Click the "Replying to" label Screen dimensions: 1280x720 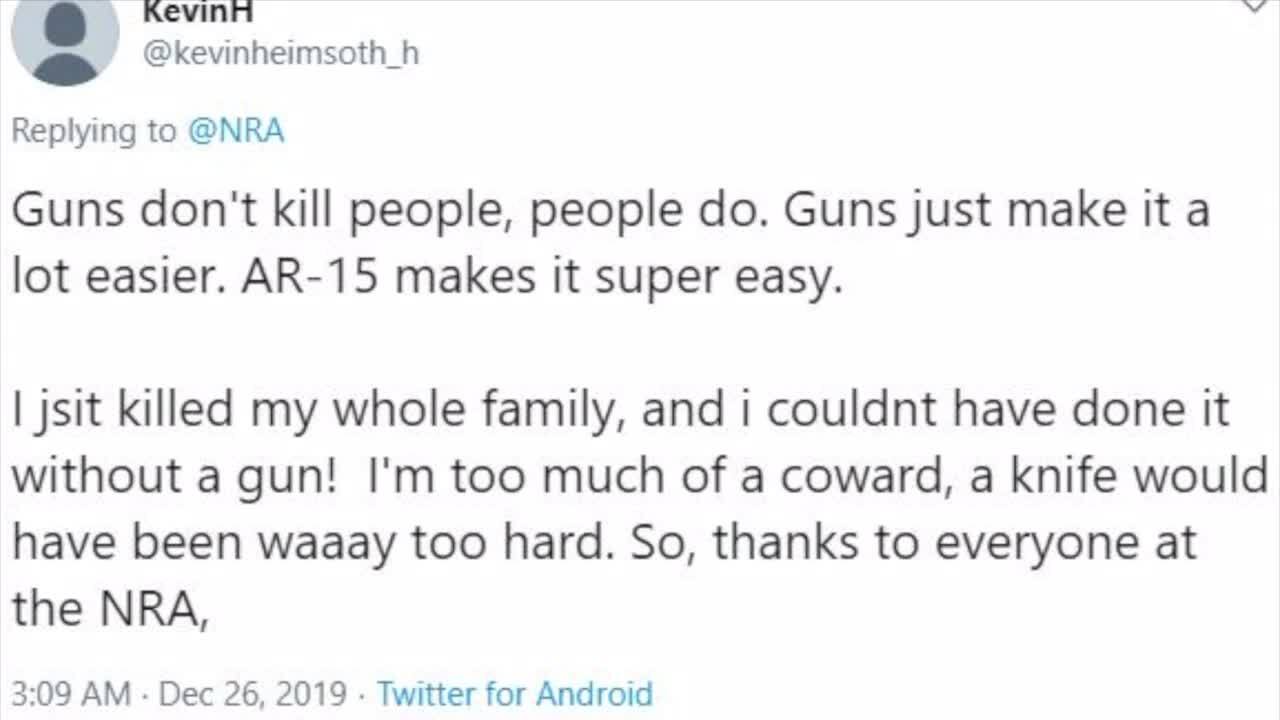tap(94, 131)
